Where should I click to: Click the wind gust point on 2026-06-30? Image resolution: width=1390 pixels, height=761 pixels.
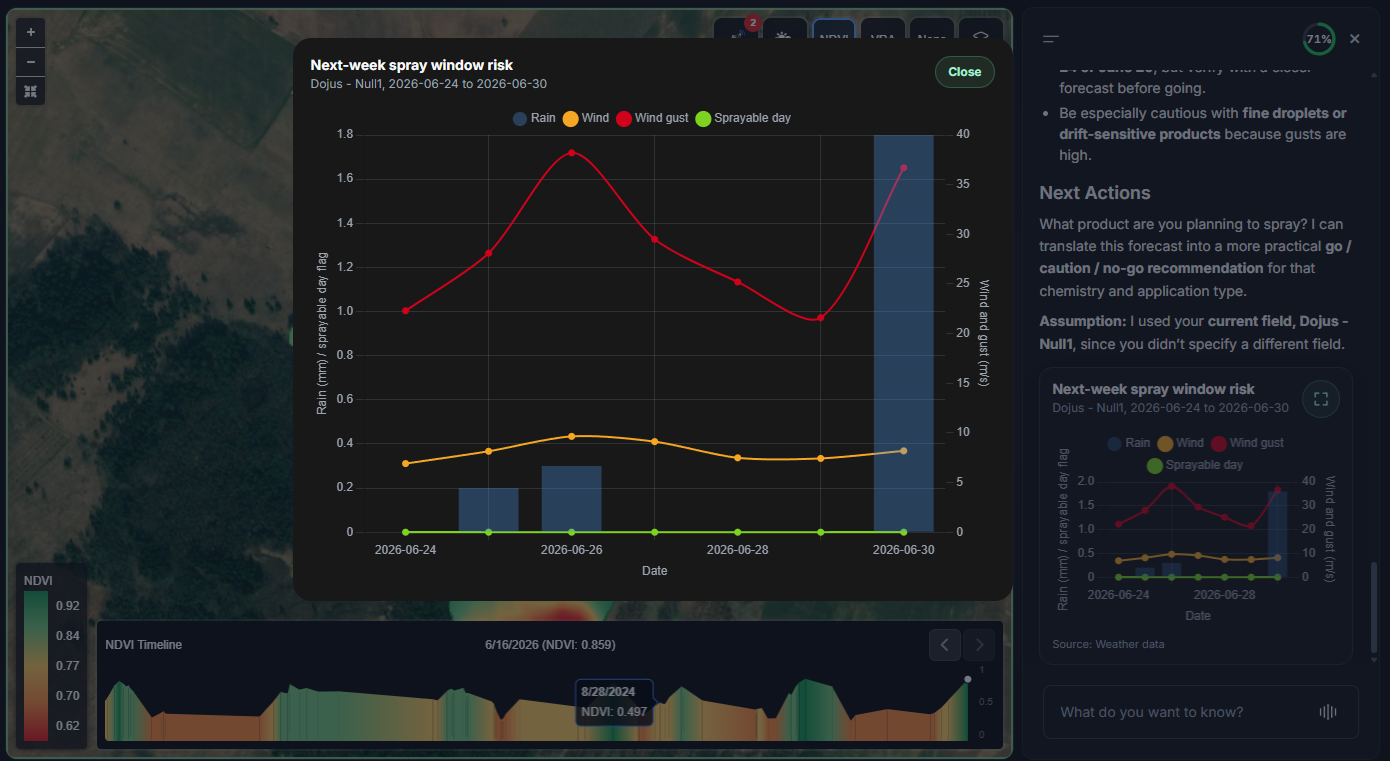tap(904, 168)
